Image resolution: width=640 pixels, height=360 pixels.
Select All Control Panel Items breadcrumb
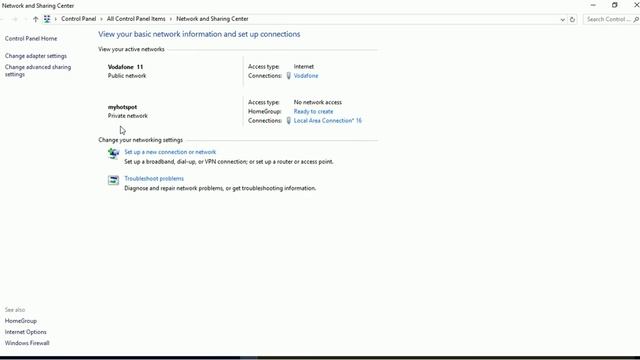click(x=136, y=19)
